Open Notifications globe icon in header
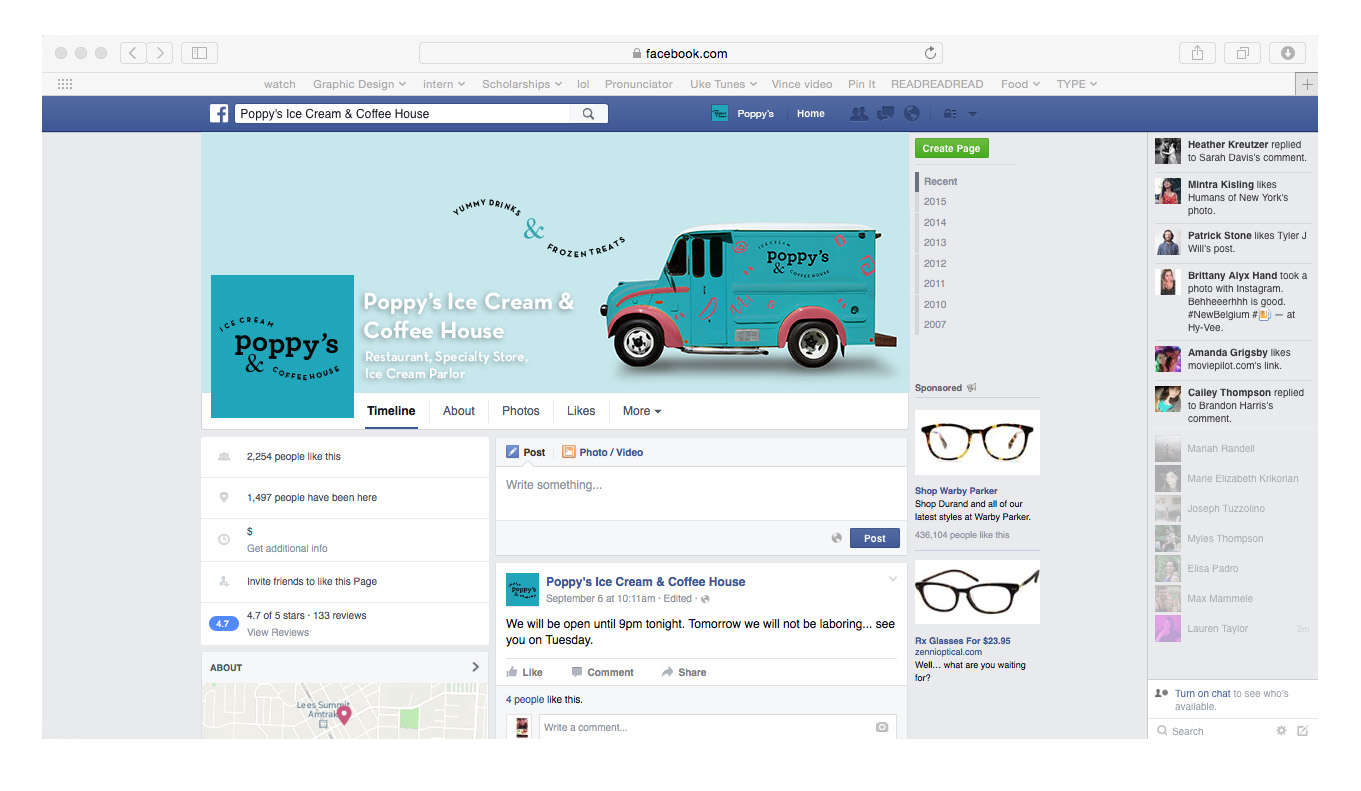Viewport: 1361px width, 791px height. (x=911, y=114)
